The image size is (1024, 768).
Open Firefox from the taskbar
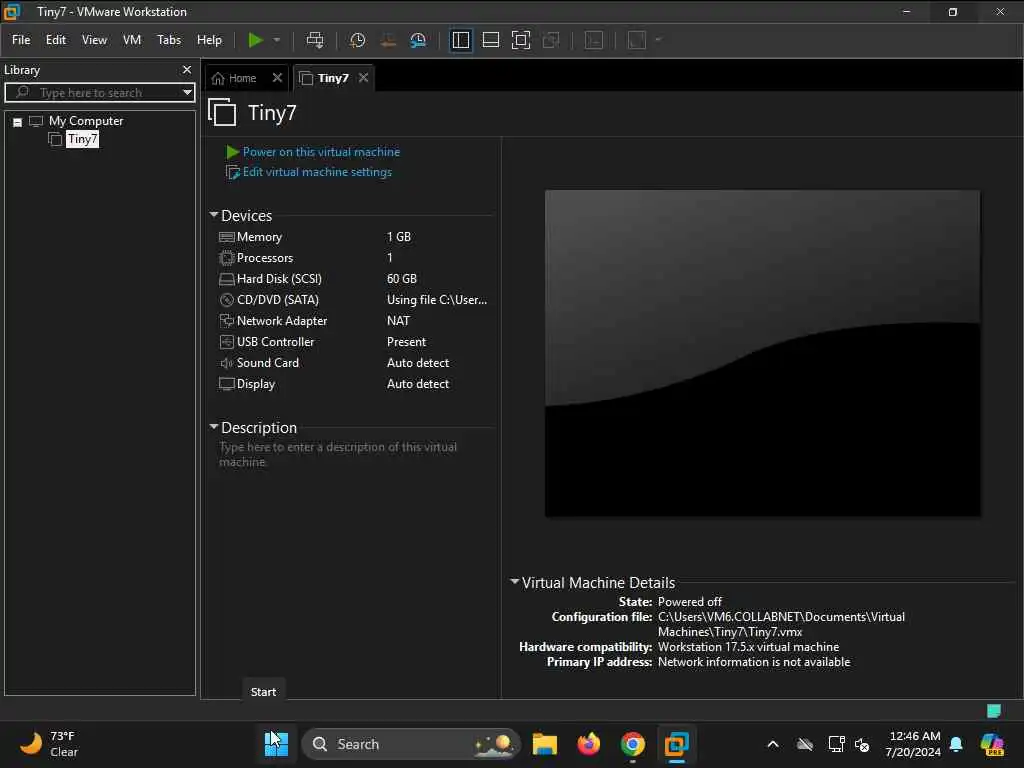tap(588, 744)
